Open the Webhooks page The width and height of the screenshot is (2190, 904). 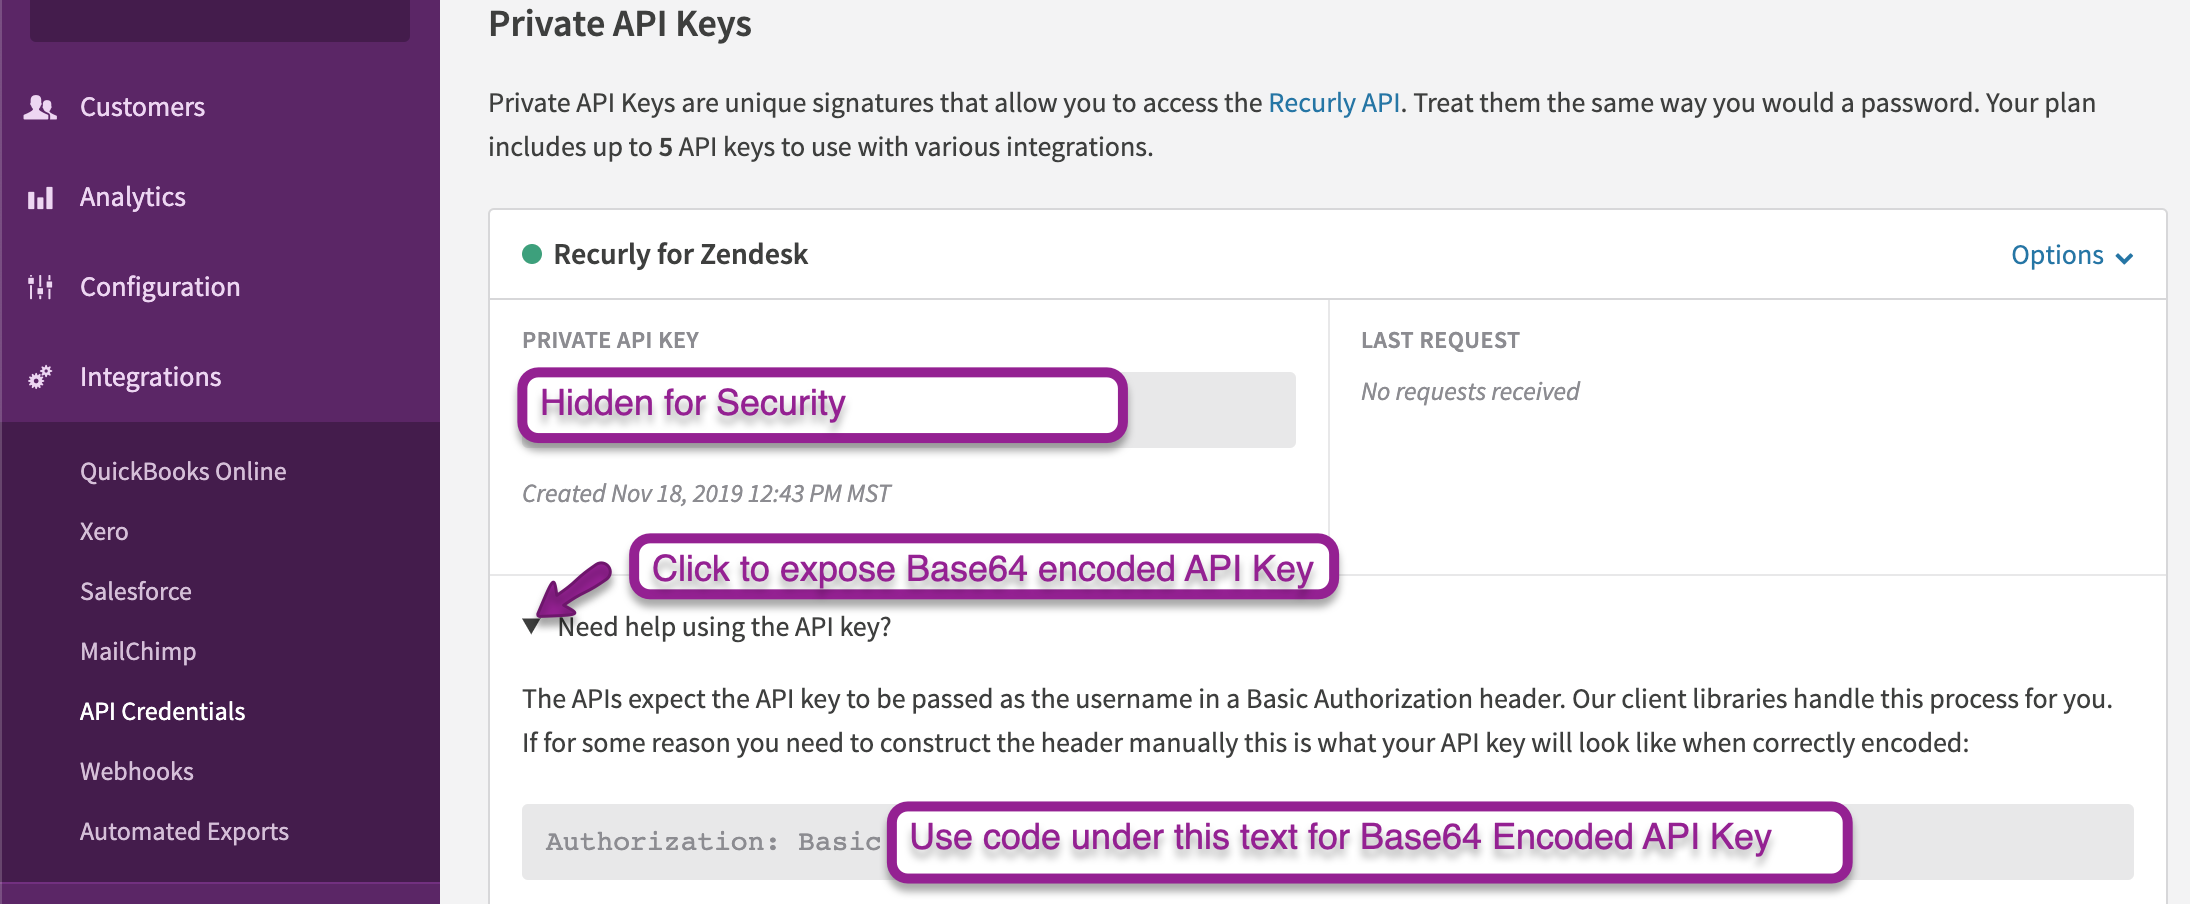tap(137, 771)
